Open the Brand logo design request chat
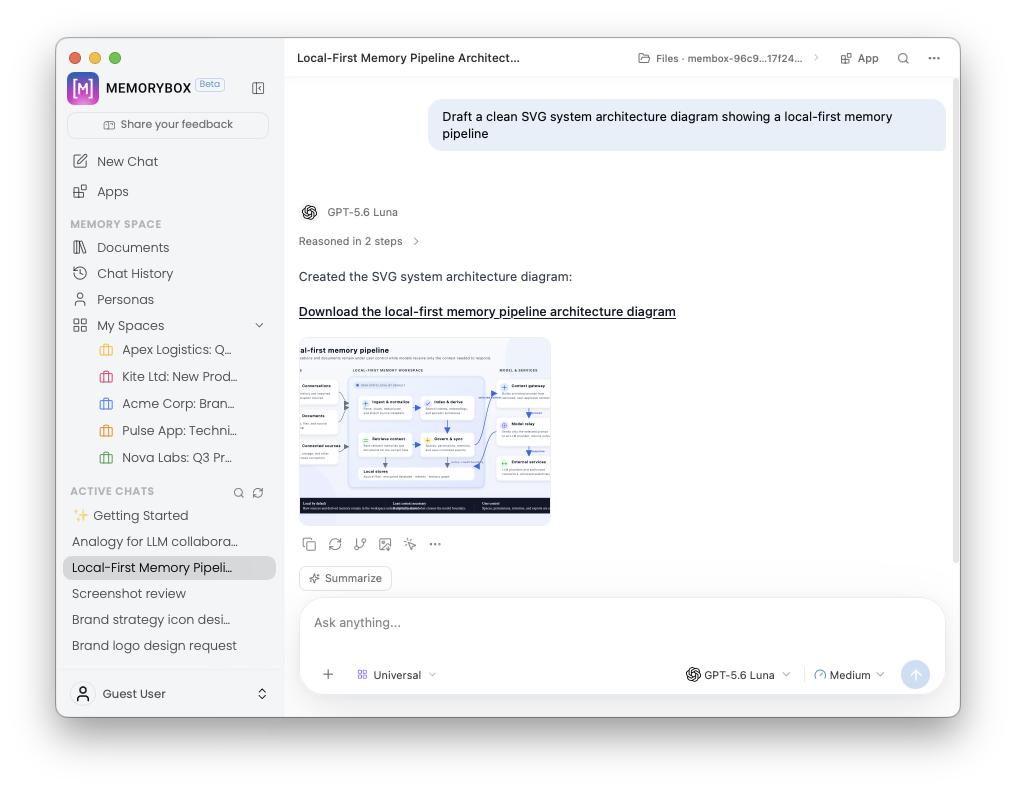Screen dimensions: 1016x791 click(x=169, y=645)
